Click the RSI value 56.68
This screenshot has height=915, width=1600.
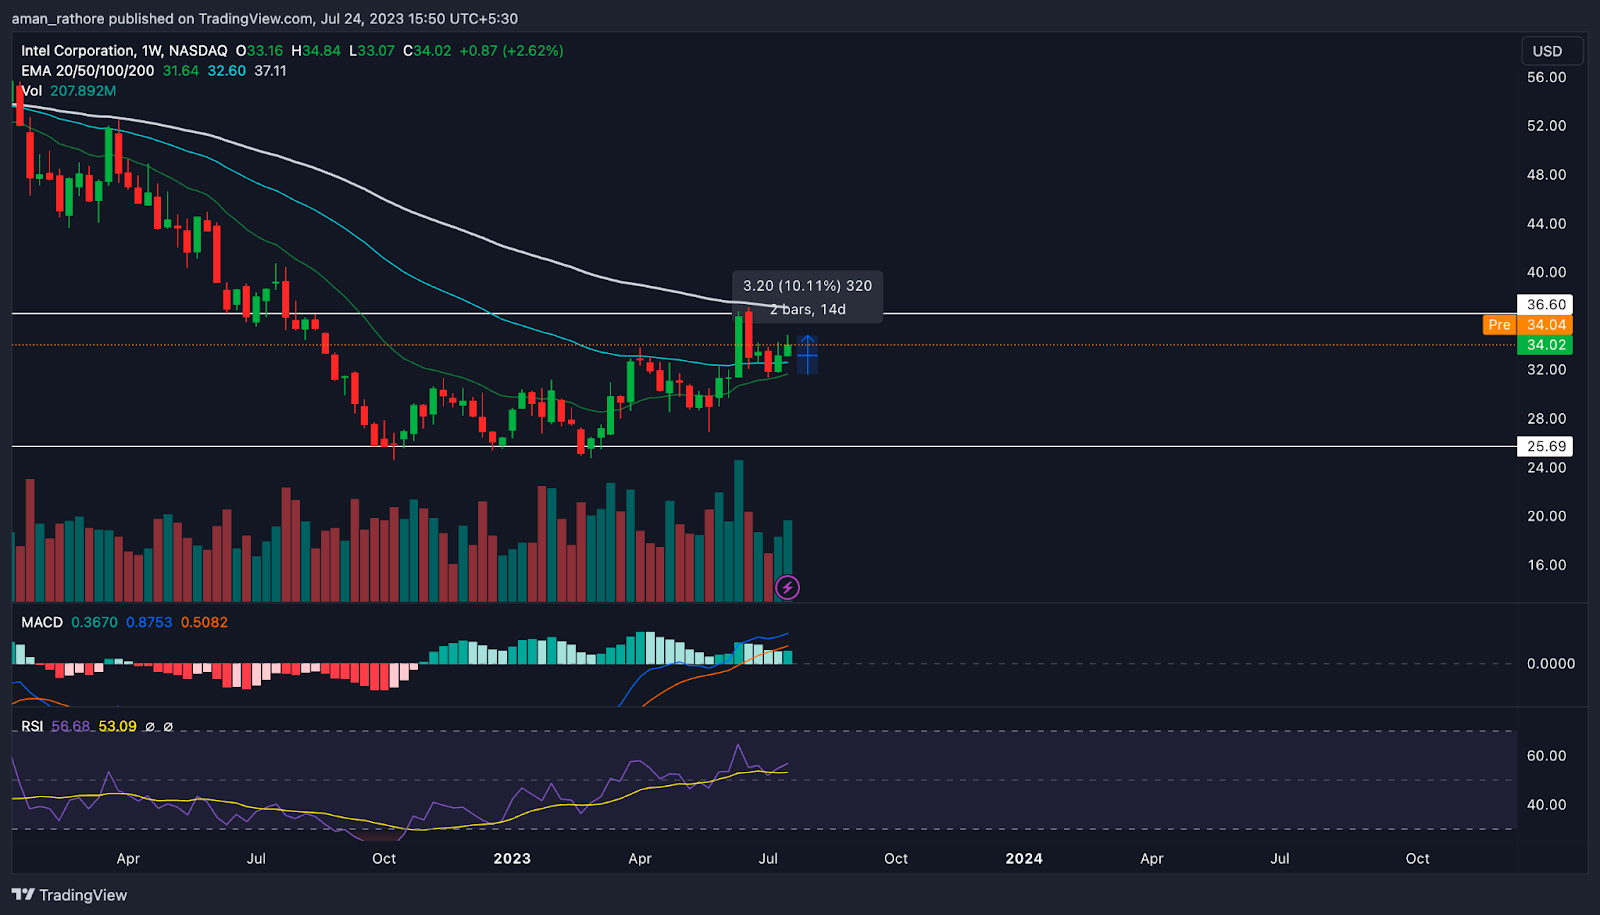coord(70,726)
